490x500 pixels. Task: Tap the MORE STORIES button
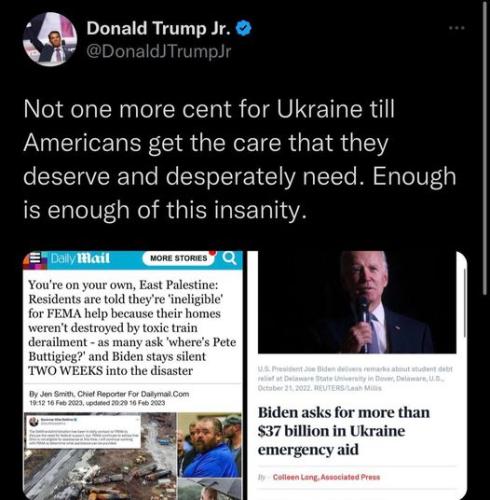(x=178, y=258)
